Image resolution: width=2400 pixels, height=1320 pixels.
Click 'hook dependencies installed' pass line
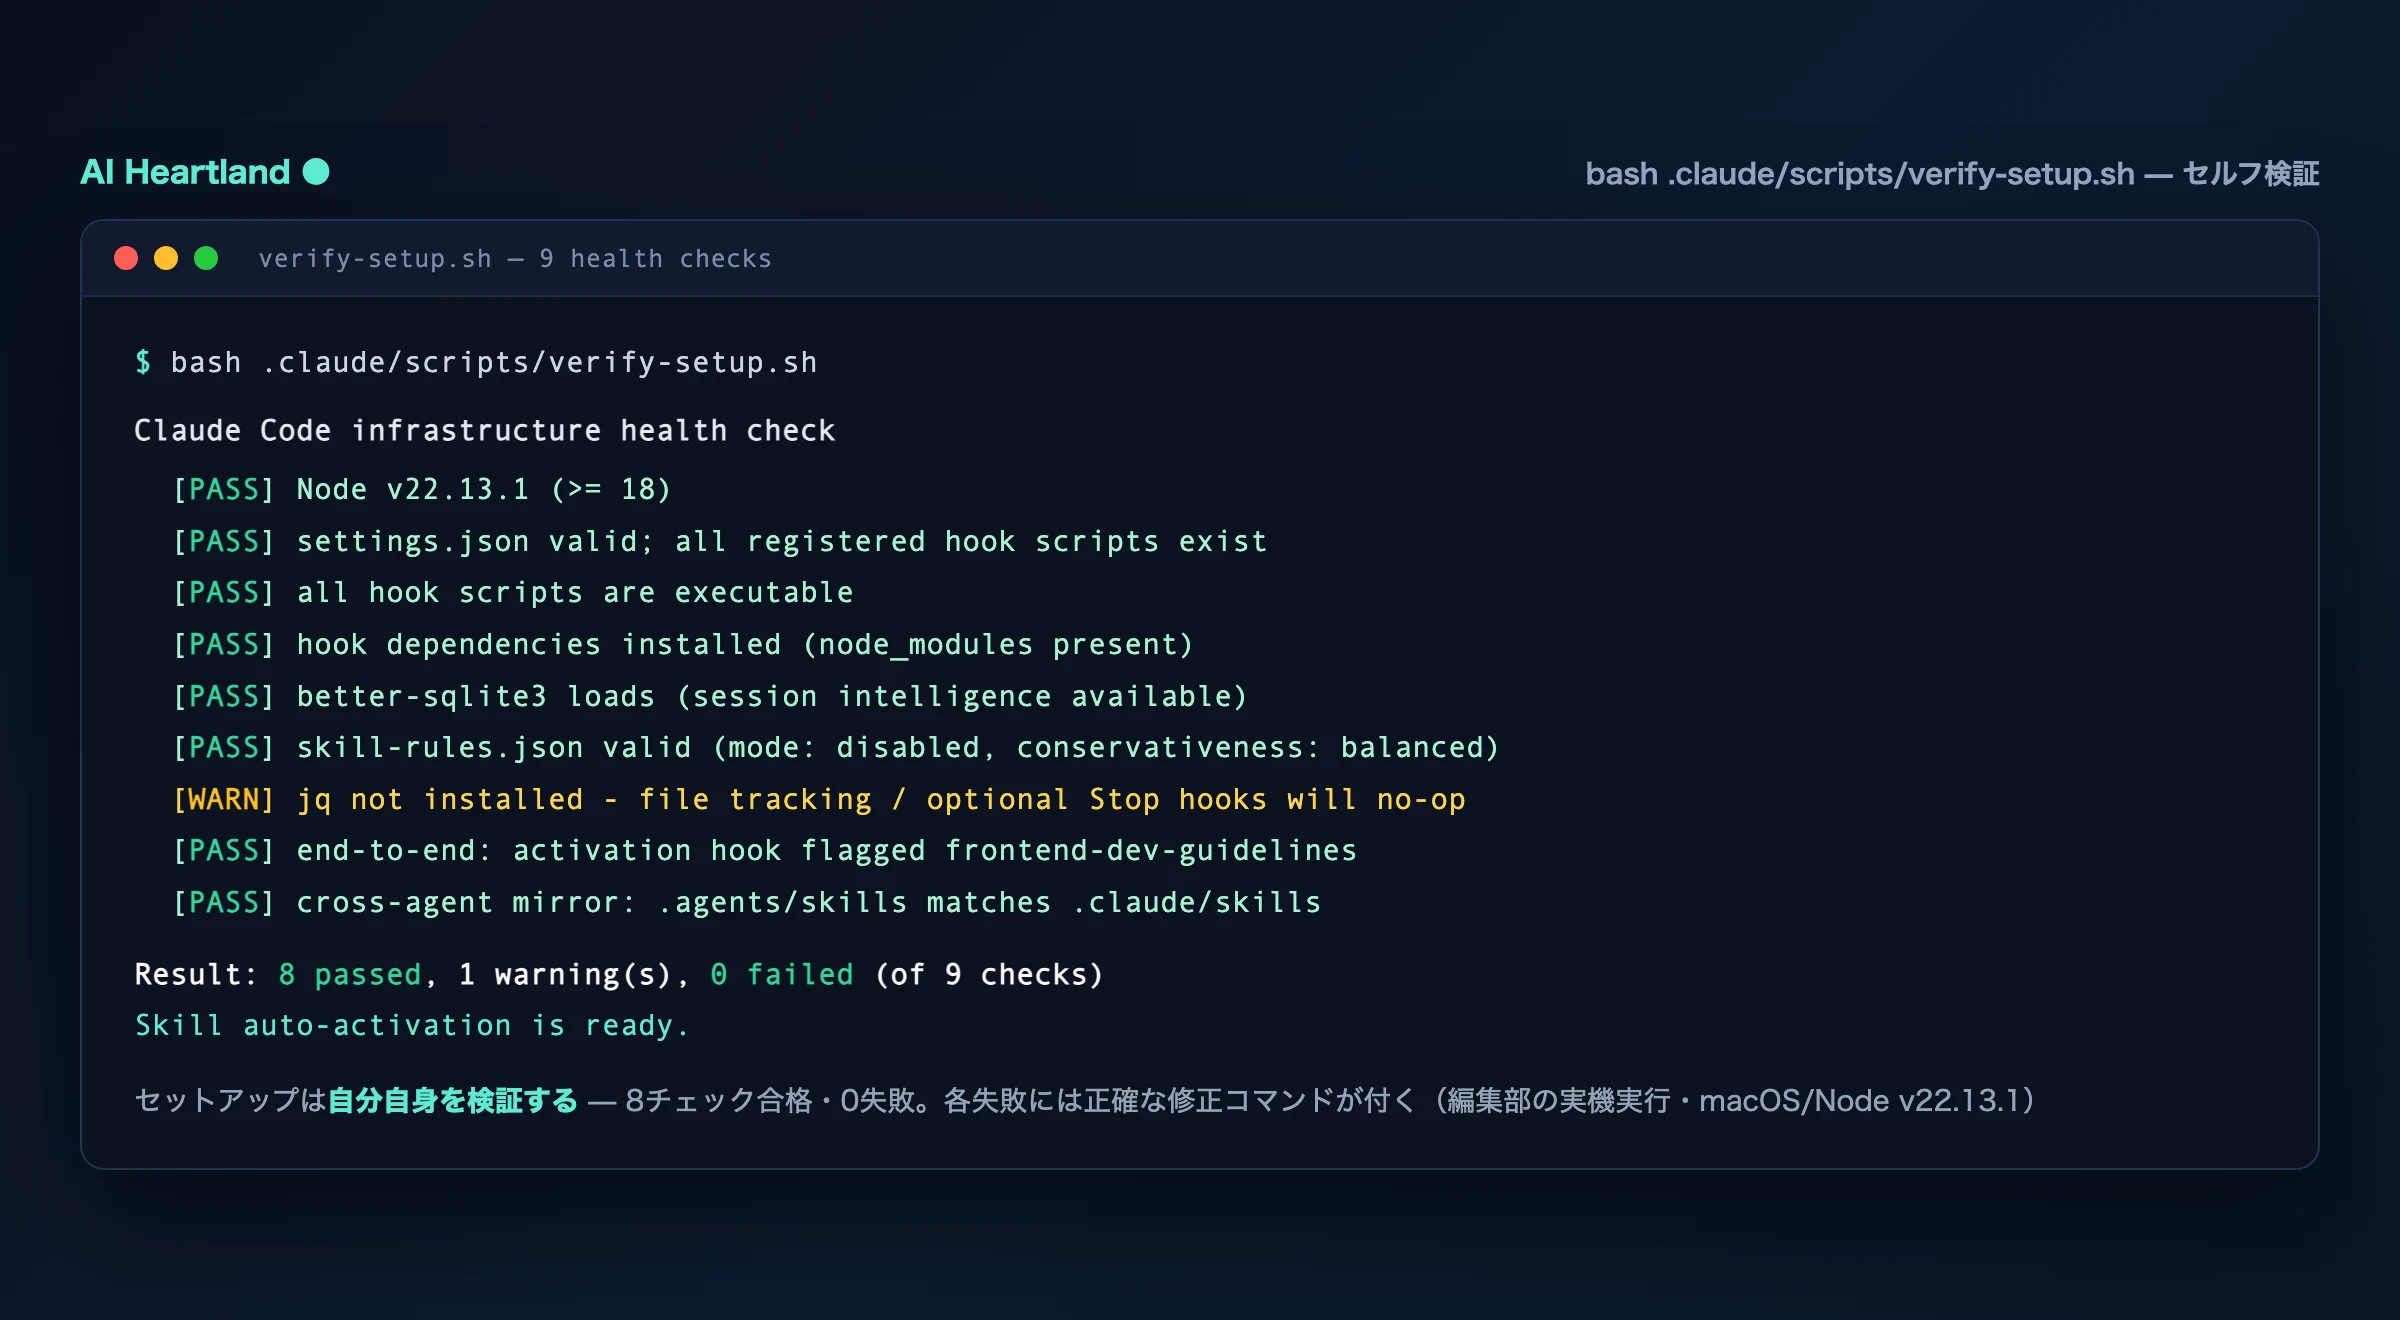[683, 645]
